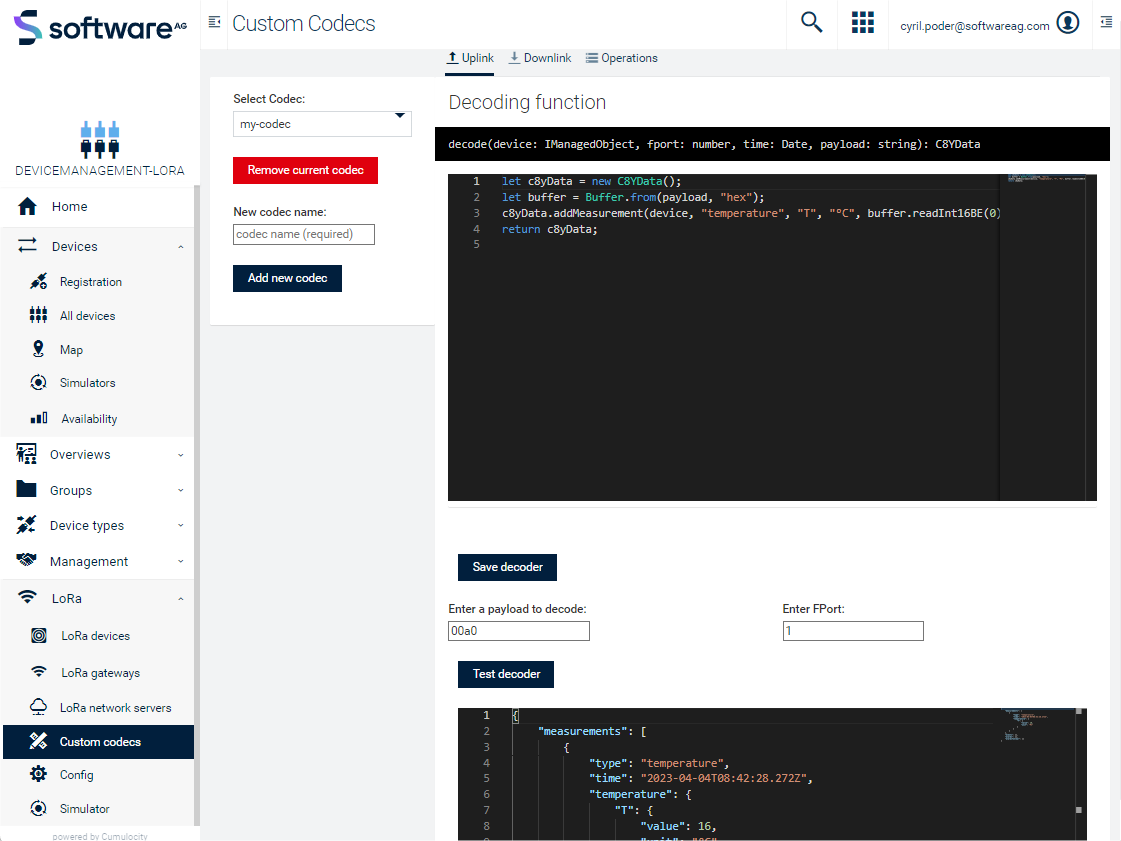Click the "return c8yData;" code line
Screen dimensions: 1121x841
pyautogui.click(x=549, y=229)
